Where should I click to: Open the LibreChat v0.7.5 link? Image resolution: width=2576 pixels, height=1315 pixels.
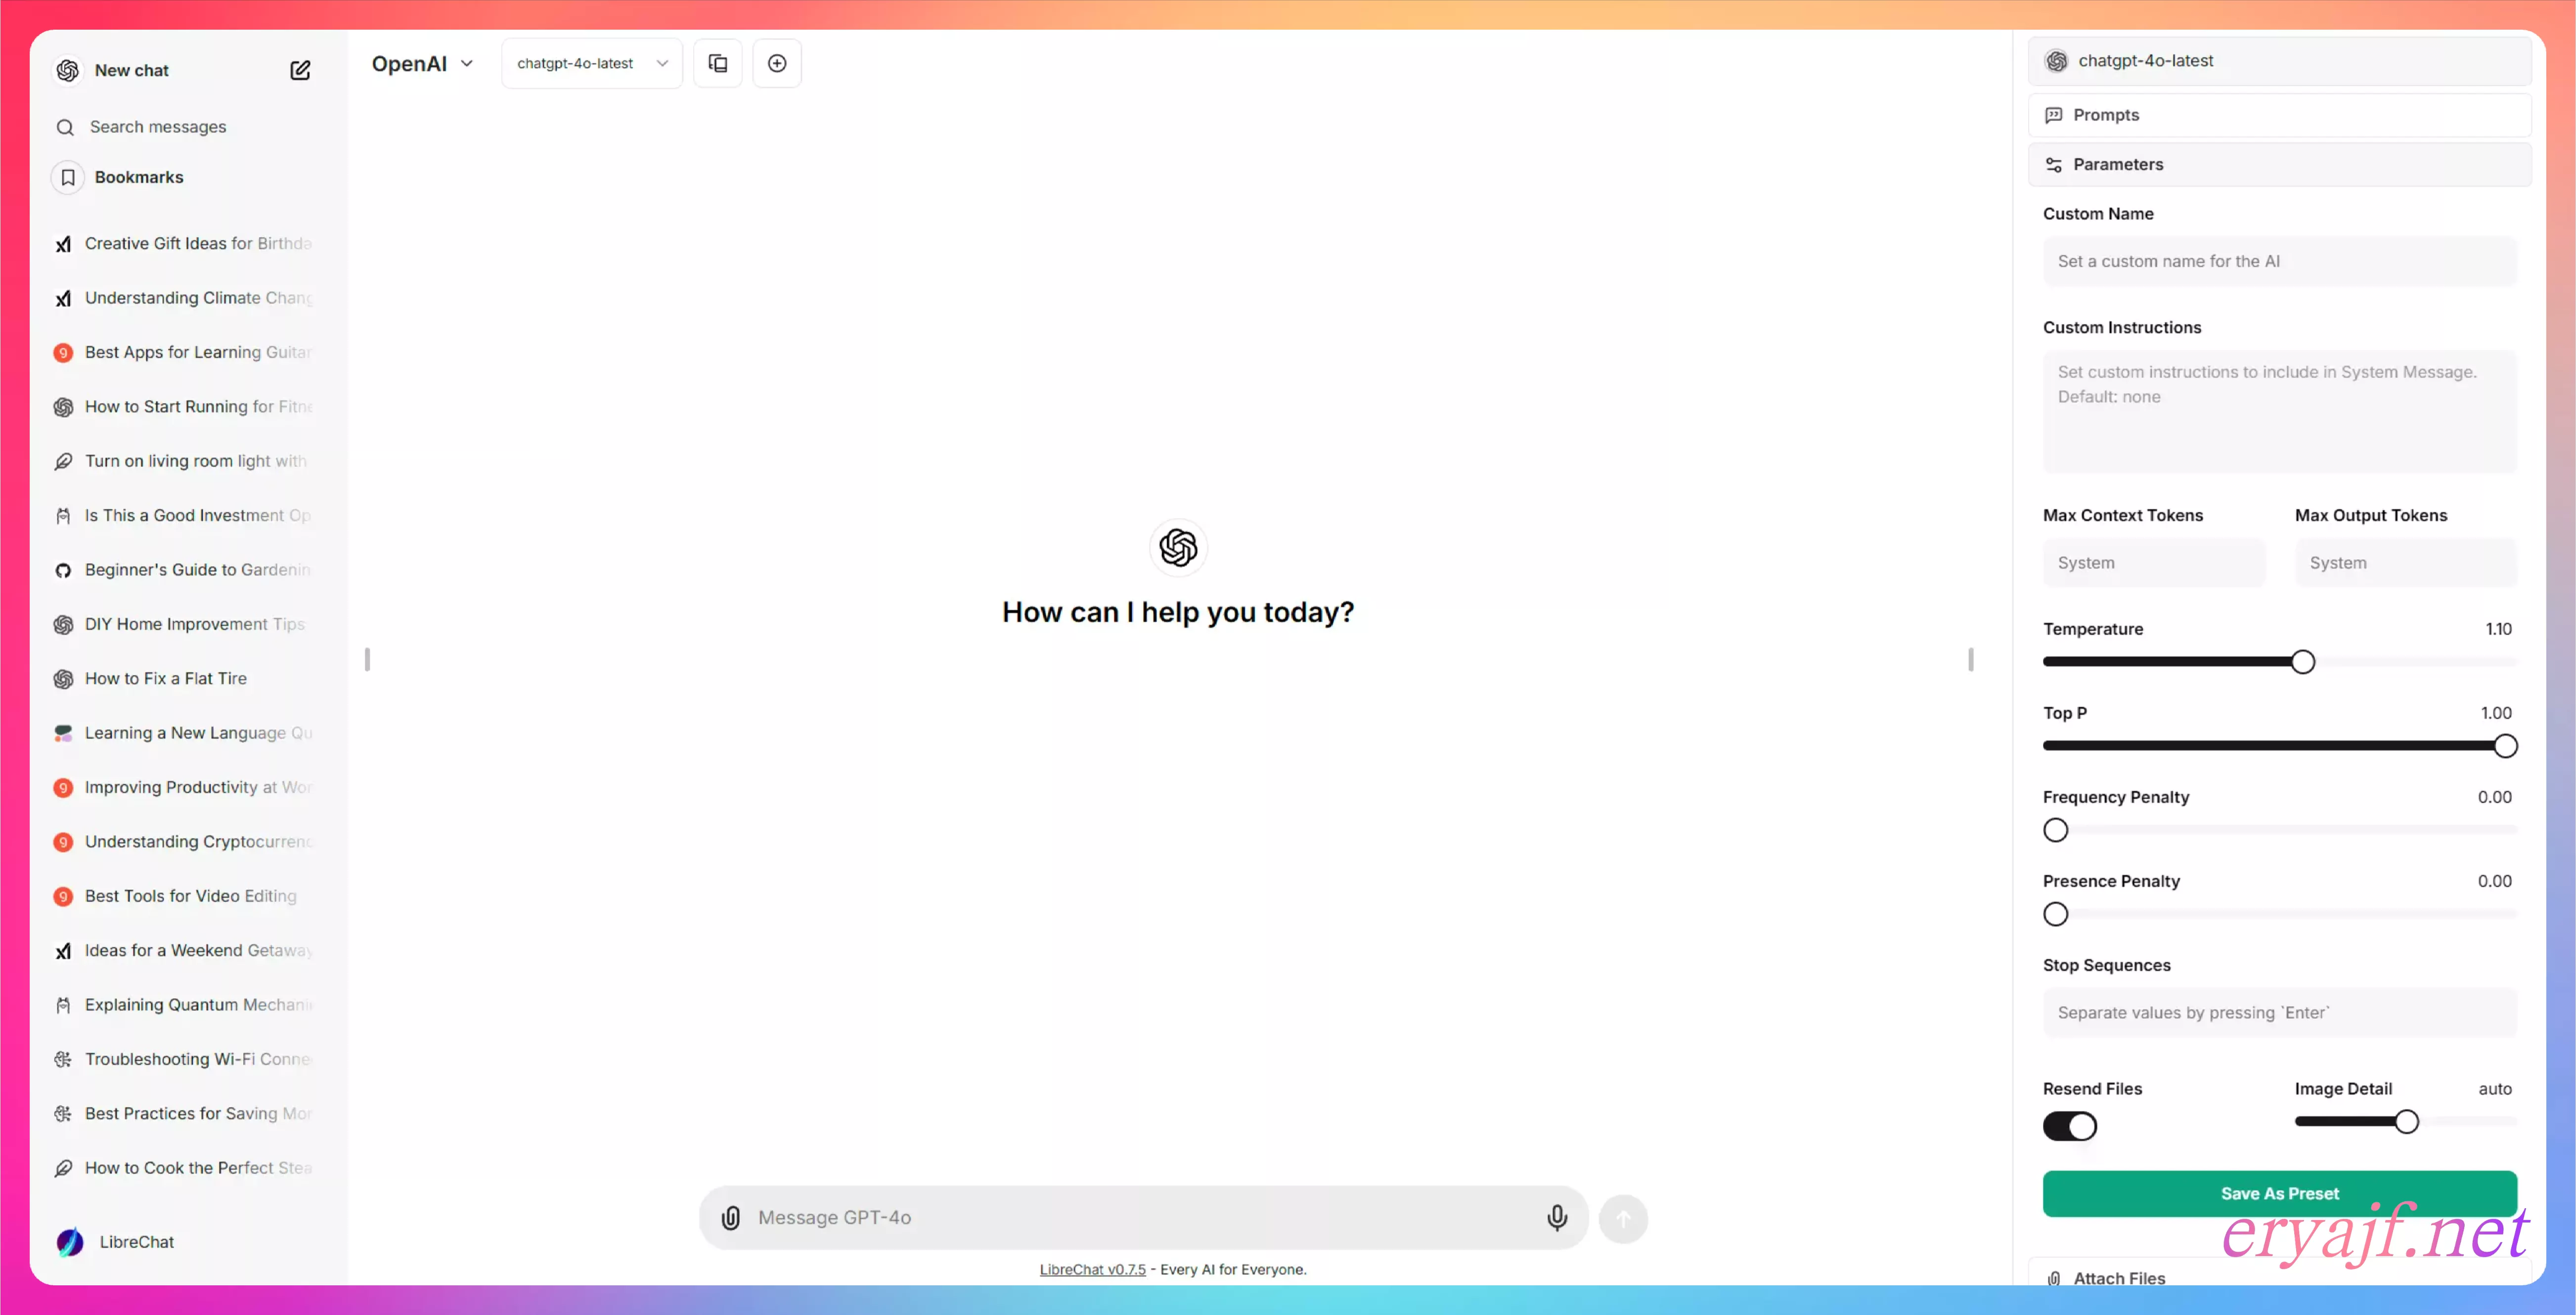pyautogui.click(x=1092, y=1269)
